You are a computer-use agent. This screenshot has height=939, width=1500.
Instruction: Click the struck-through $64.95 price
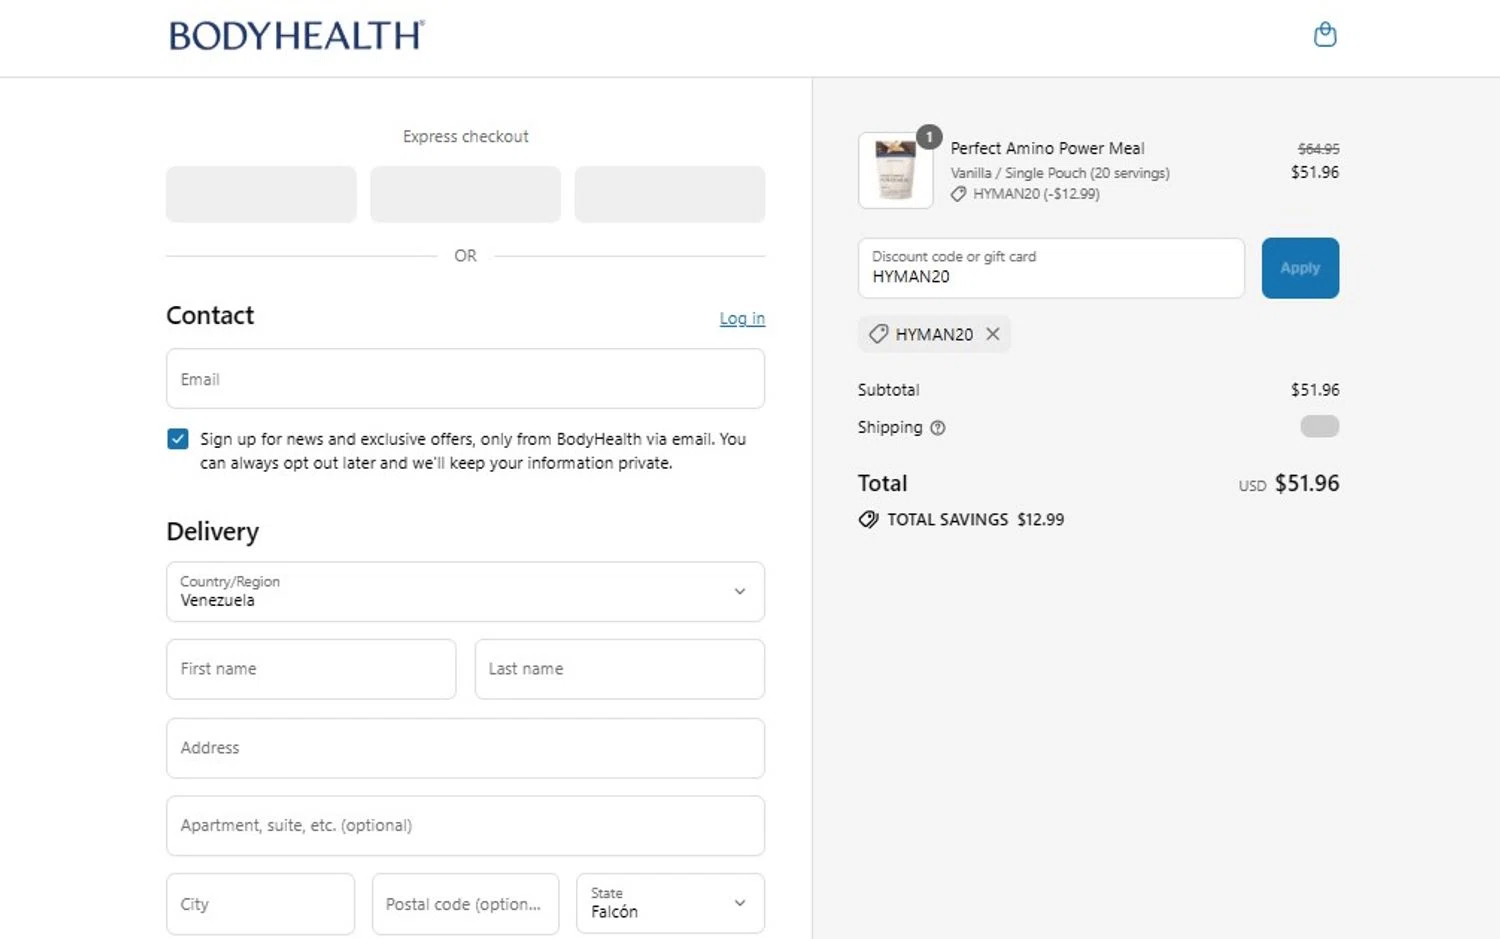(1318, 149)
